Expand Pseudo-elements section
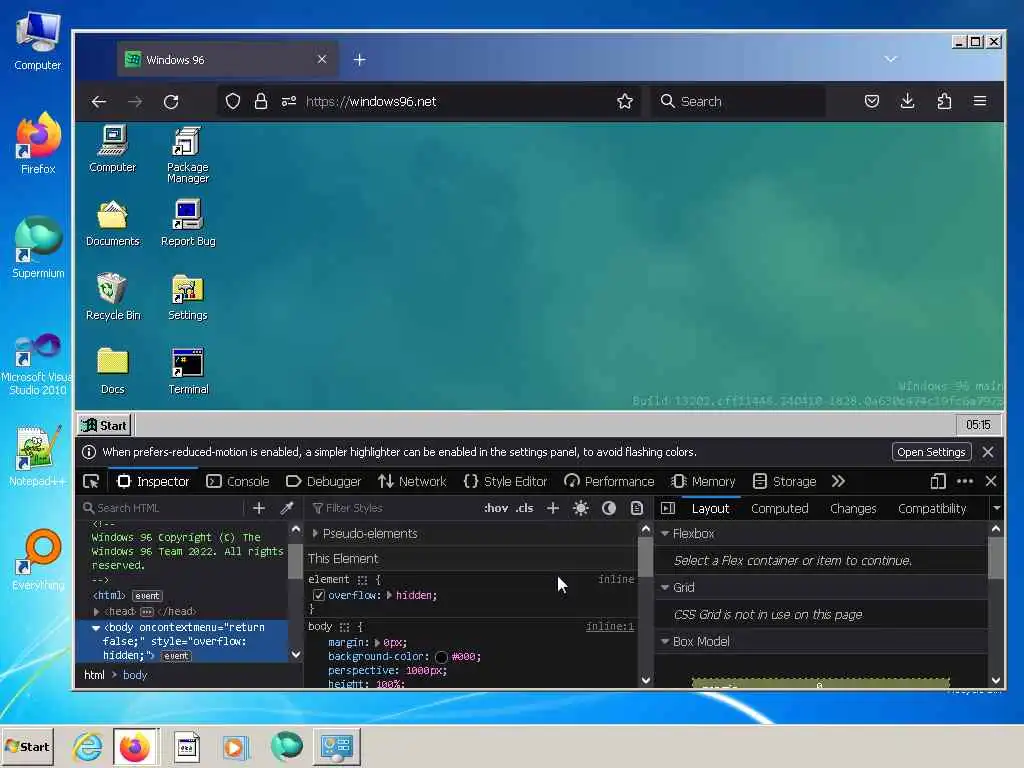This screenshot has width=1024, height=768. [315, 534]
